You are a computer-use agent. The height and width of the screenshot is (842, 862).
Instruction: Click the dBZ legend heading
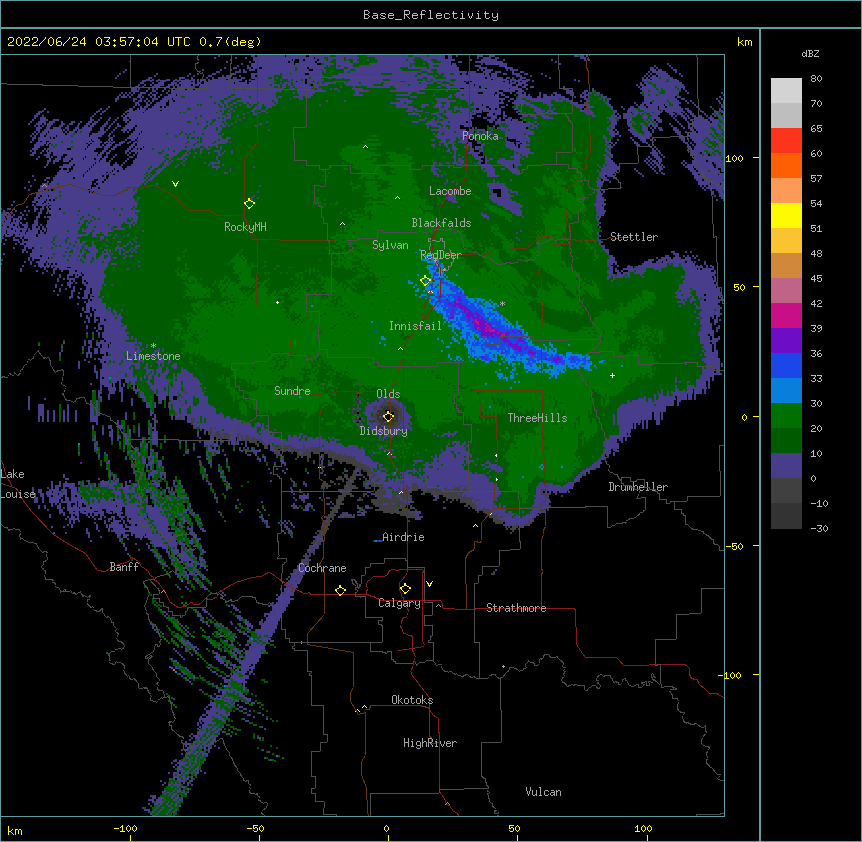[x=810, y=54]
